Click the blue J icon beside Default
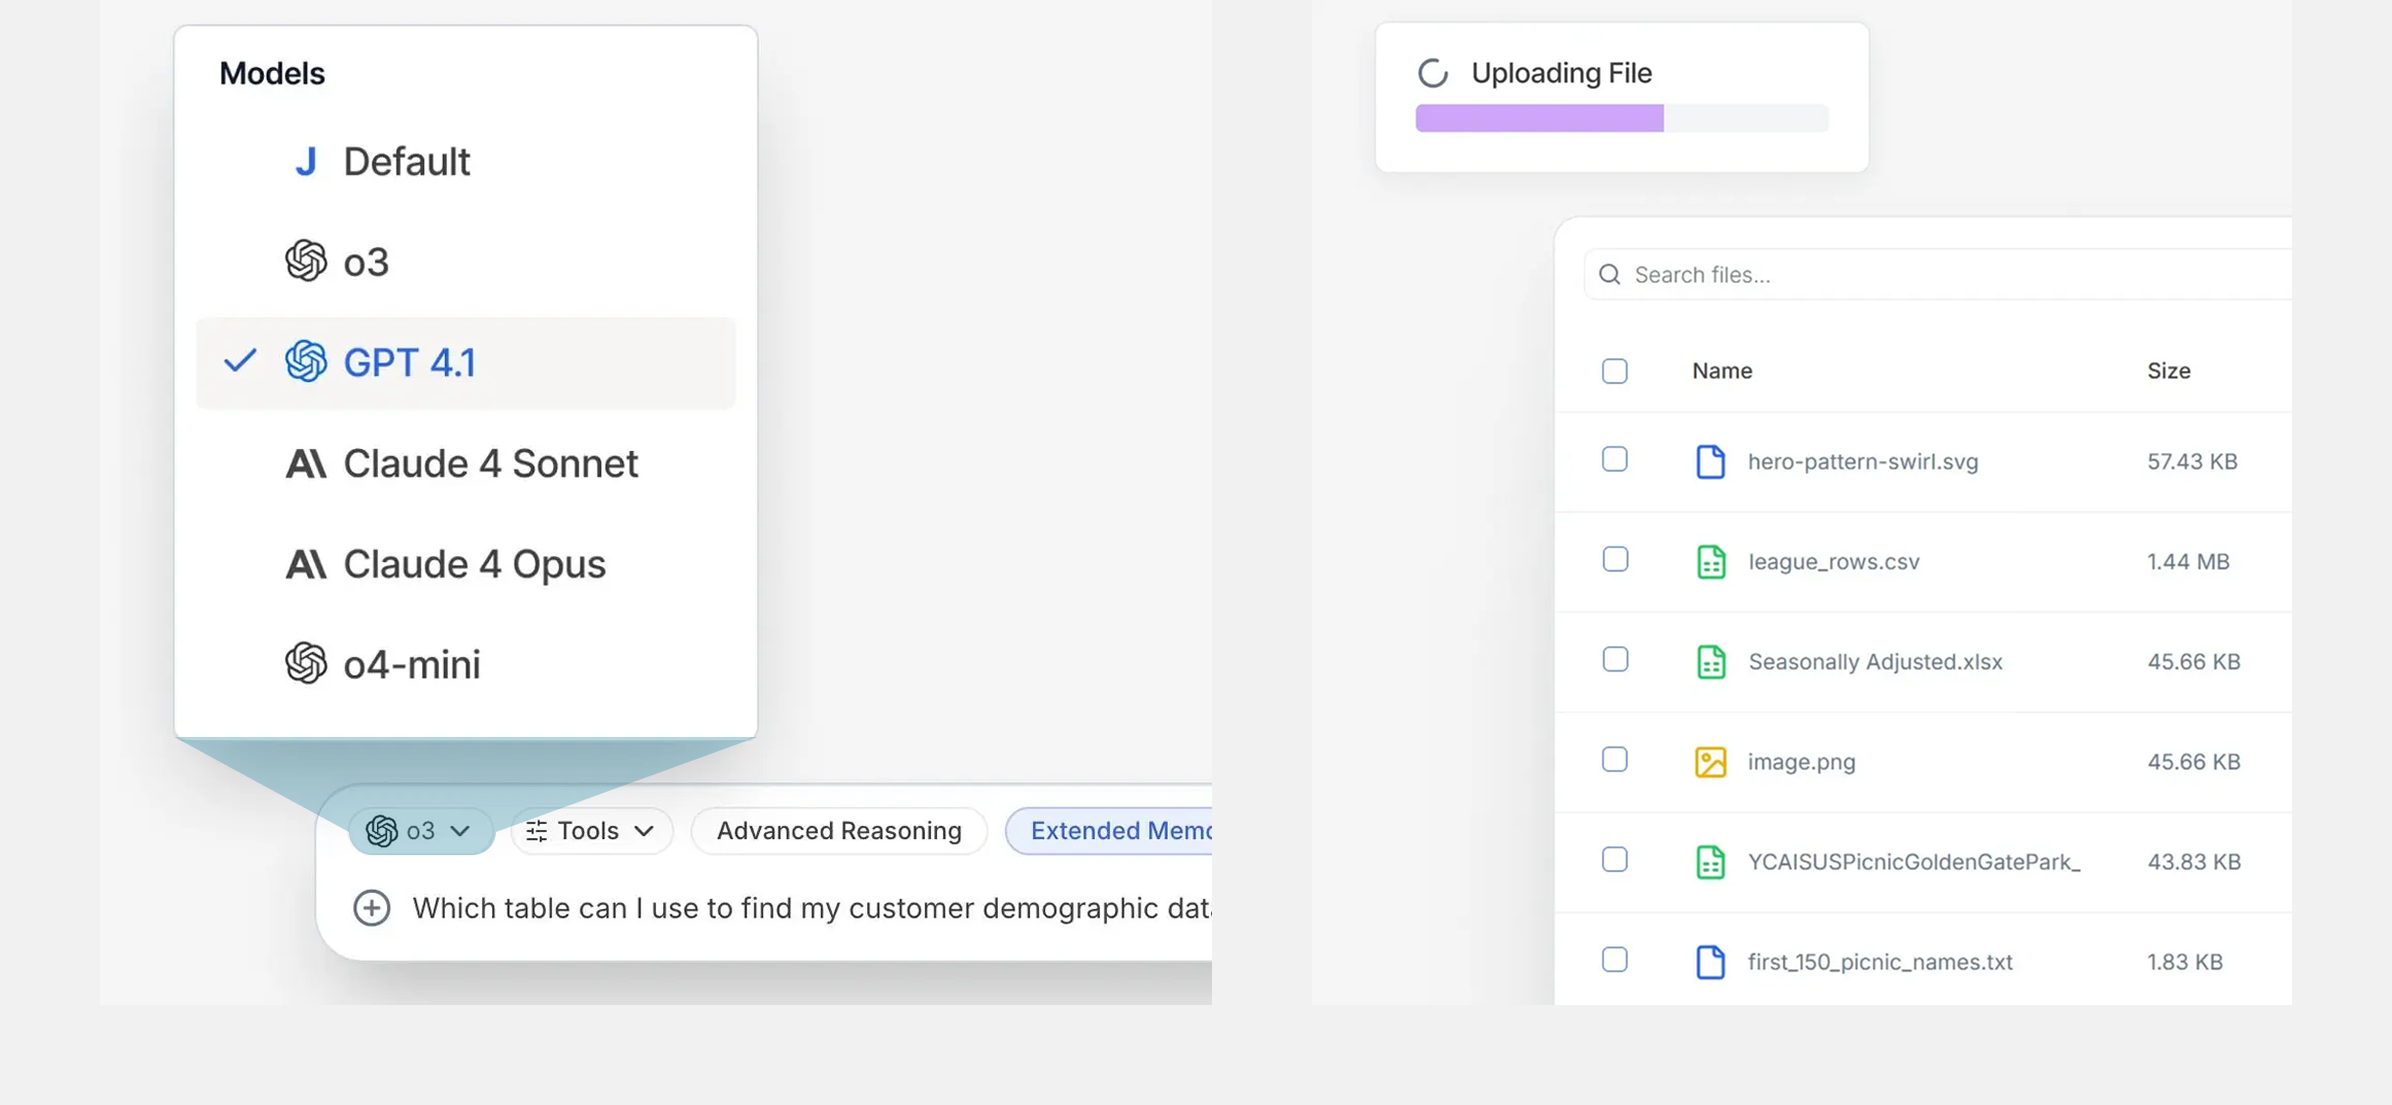2392x1105 pixels. tap(306, 161)
